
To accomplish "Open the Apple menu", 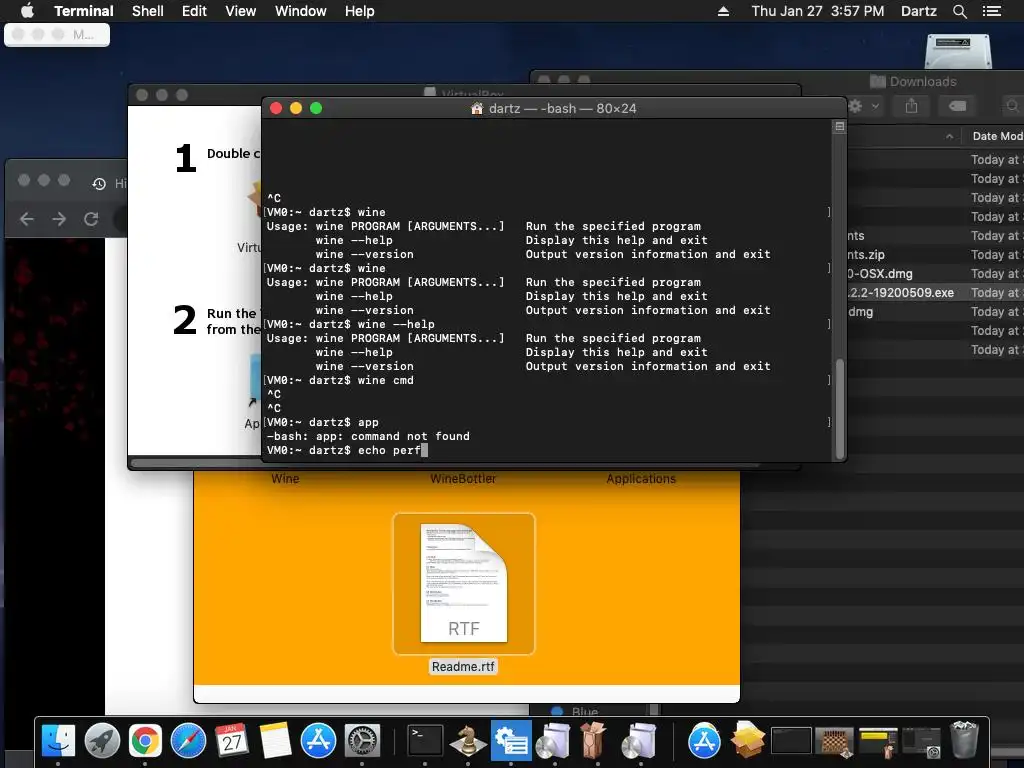I will click(27, 11).
